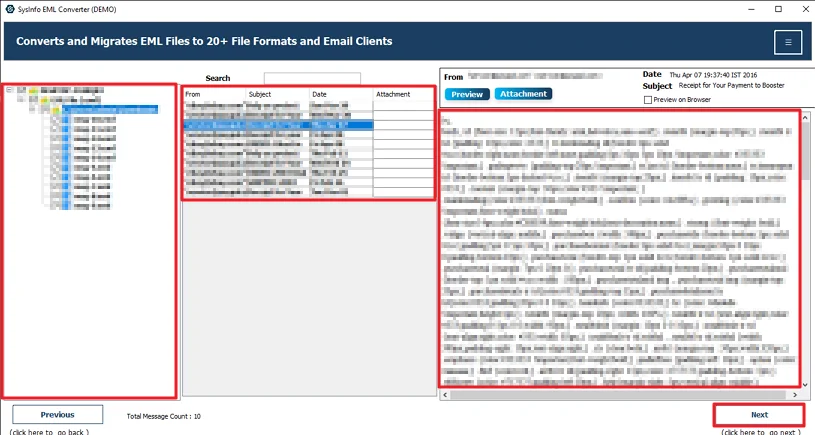Click the root folder icon in the tree

pos(31,90)
